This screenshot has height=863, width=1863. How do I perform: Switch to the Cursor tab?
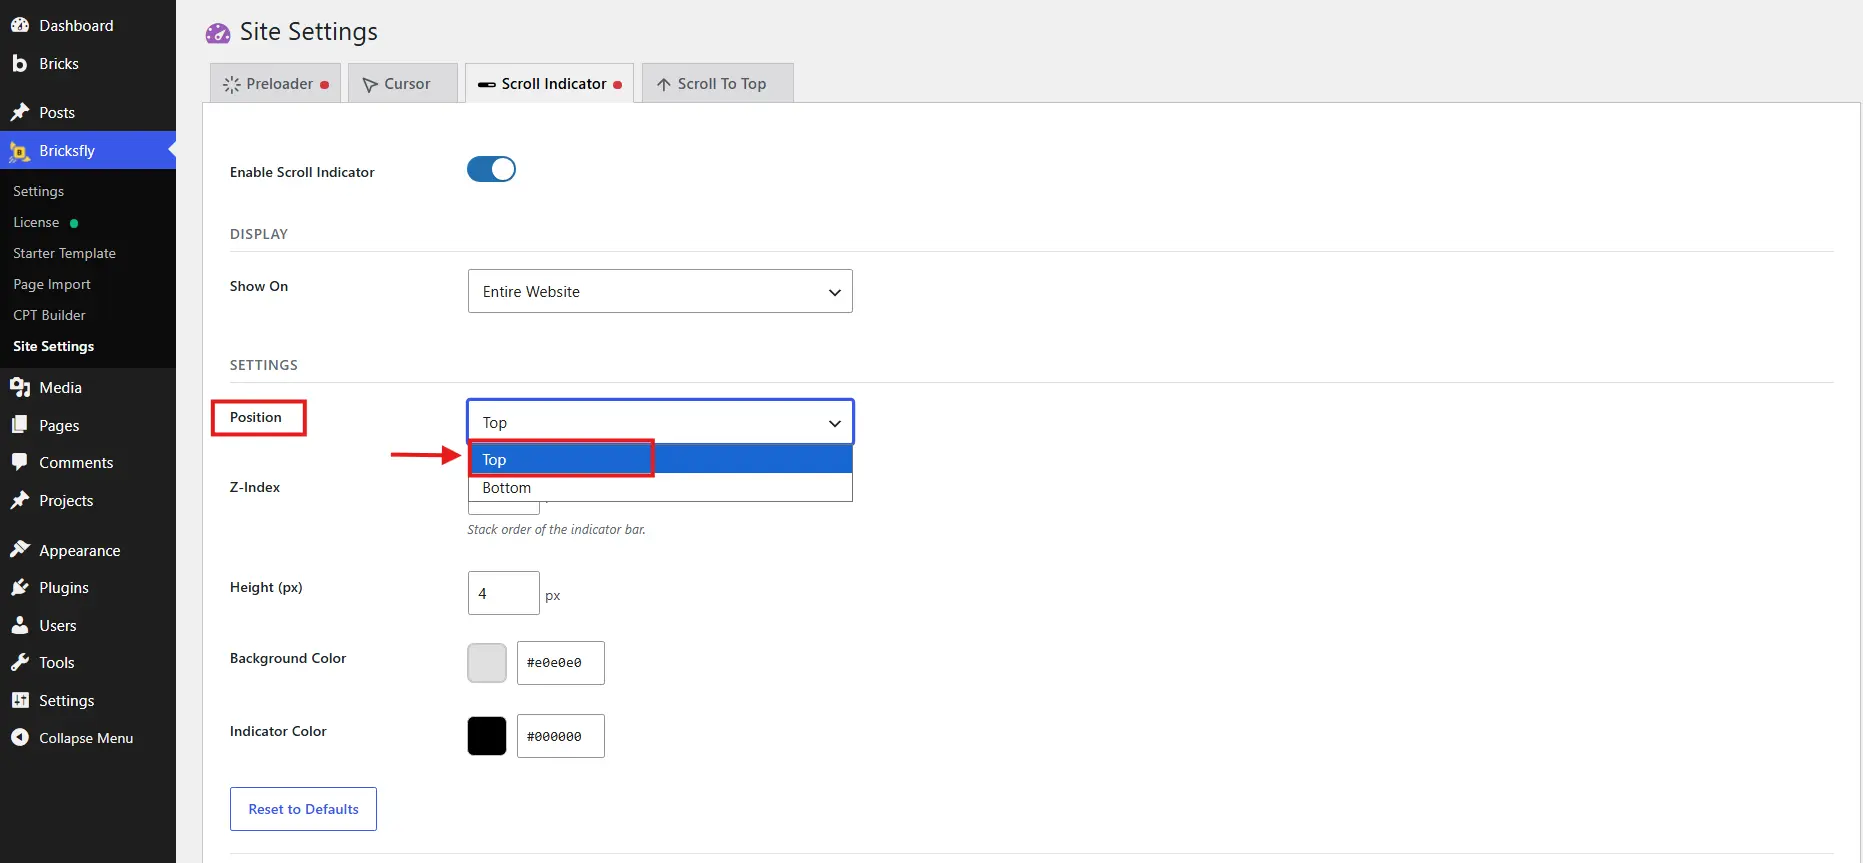403,83
